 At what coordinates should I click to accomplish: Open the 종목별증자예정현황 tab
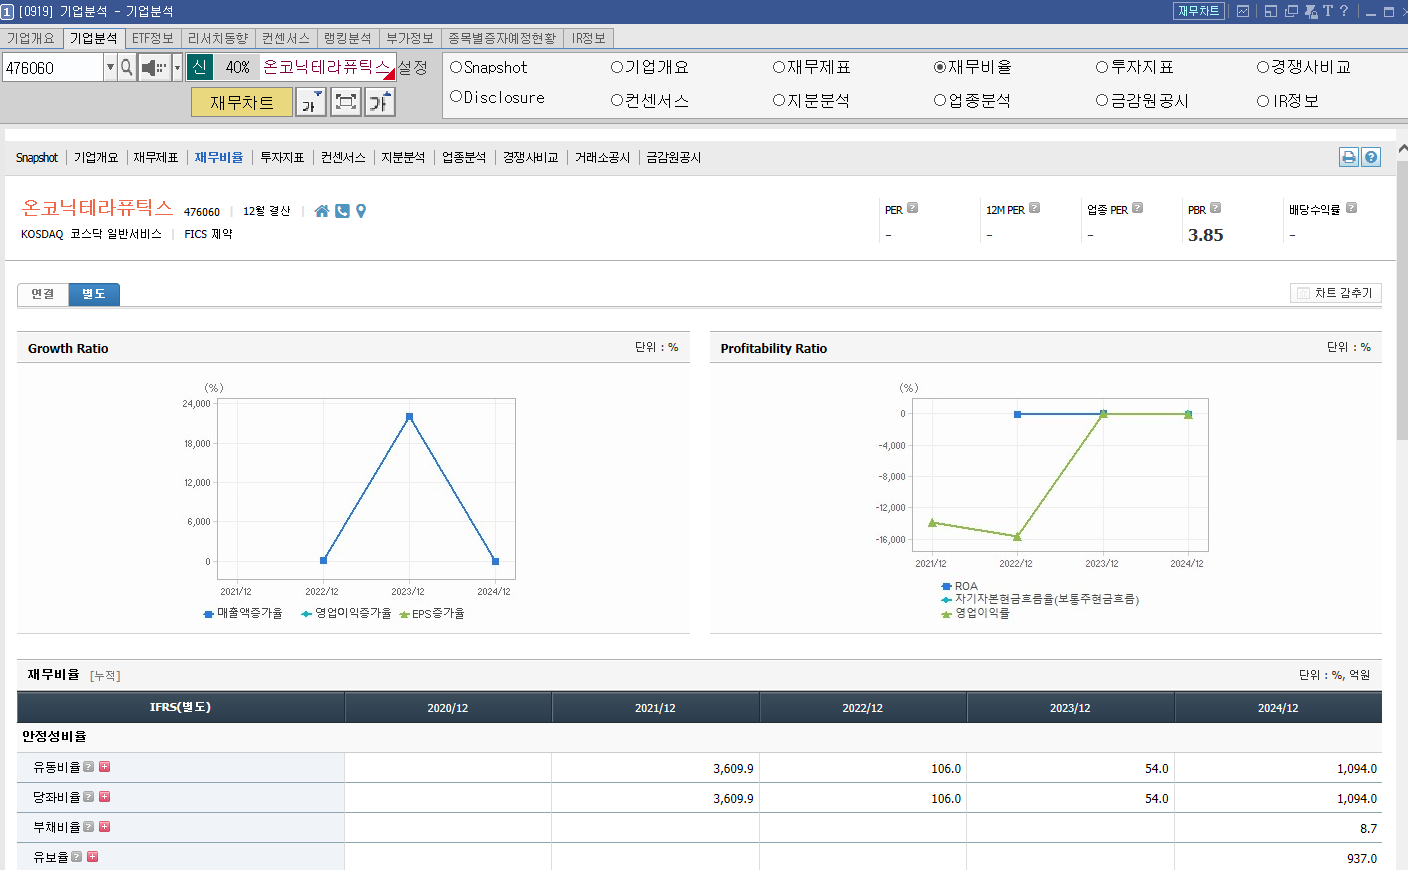pos(502,38)
